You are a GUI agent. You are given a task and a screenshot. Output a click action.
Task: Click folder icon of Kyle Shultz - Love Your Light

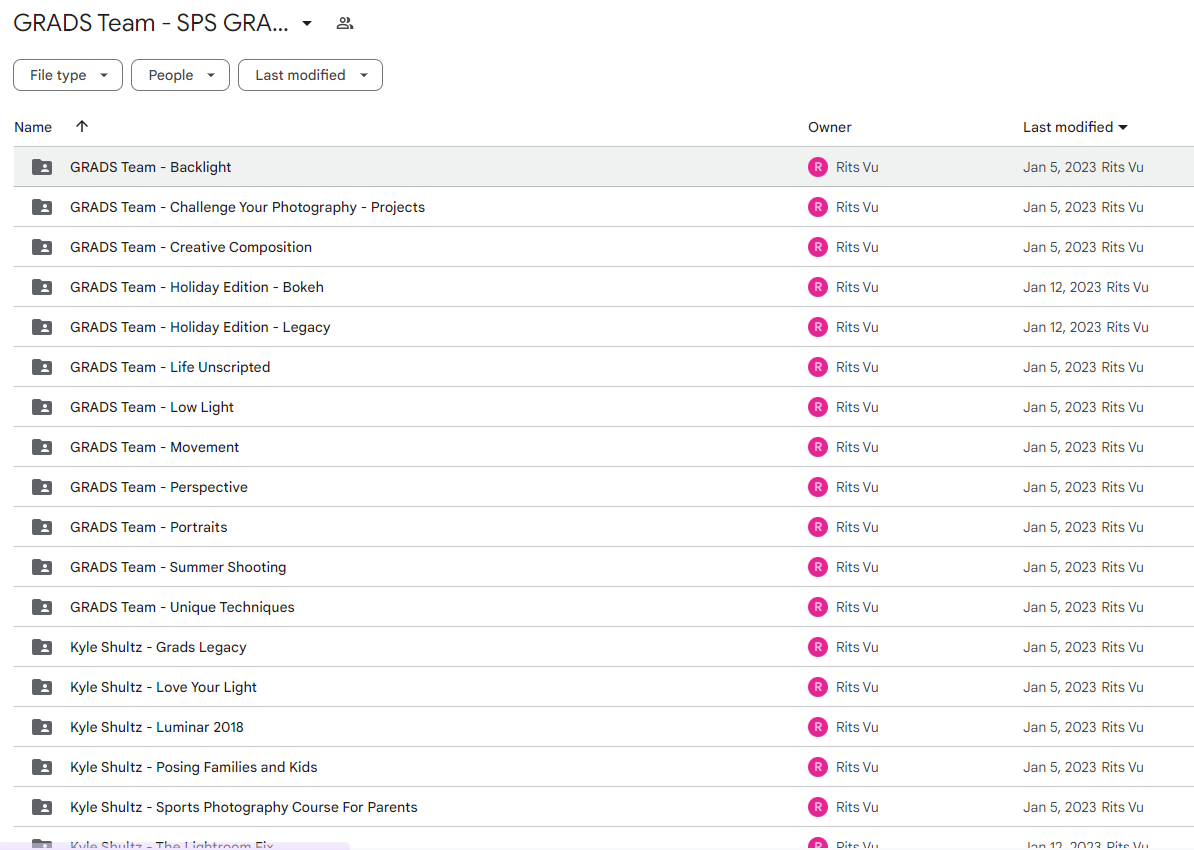pos(42,687)
